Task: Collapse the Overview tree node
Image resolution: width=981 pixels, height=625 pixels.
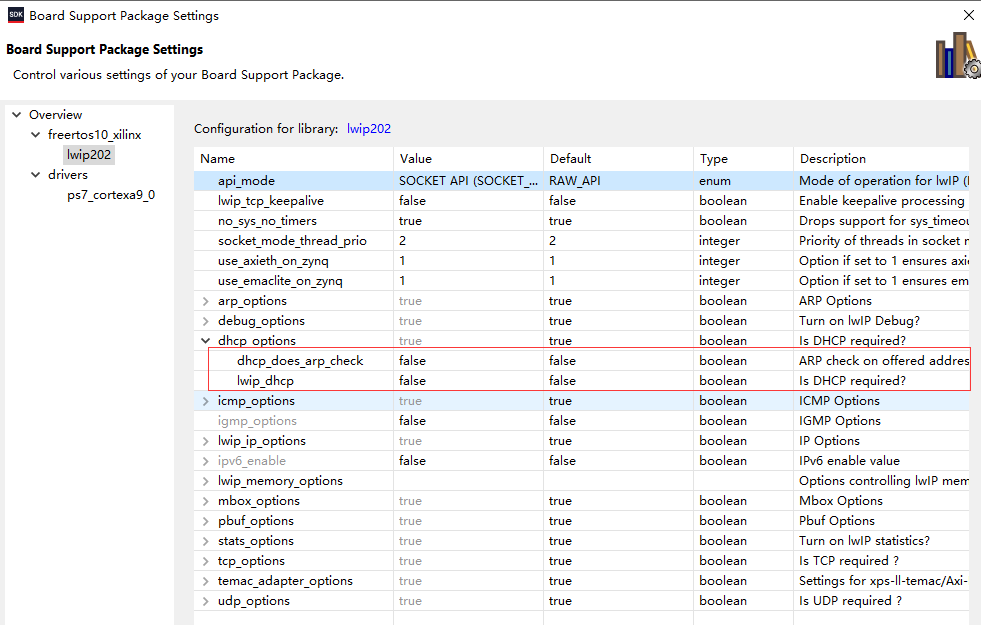Action: pos(16,114)
